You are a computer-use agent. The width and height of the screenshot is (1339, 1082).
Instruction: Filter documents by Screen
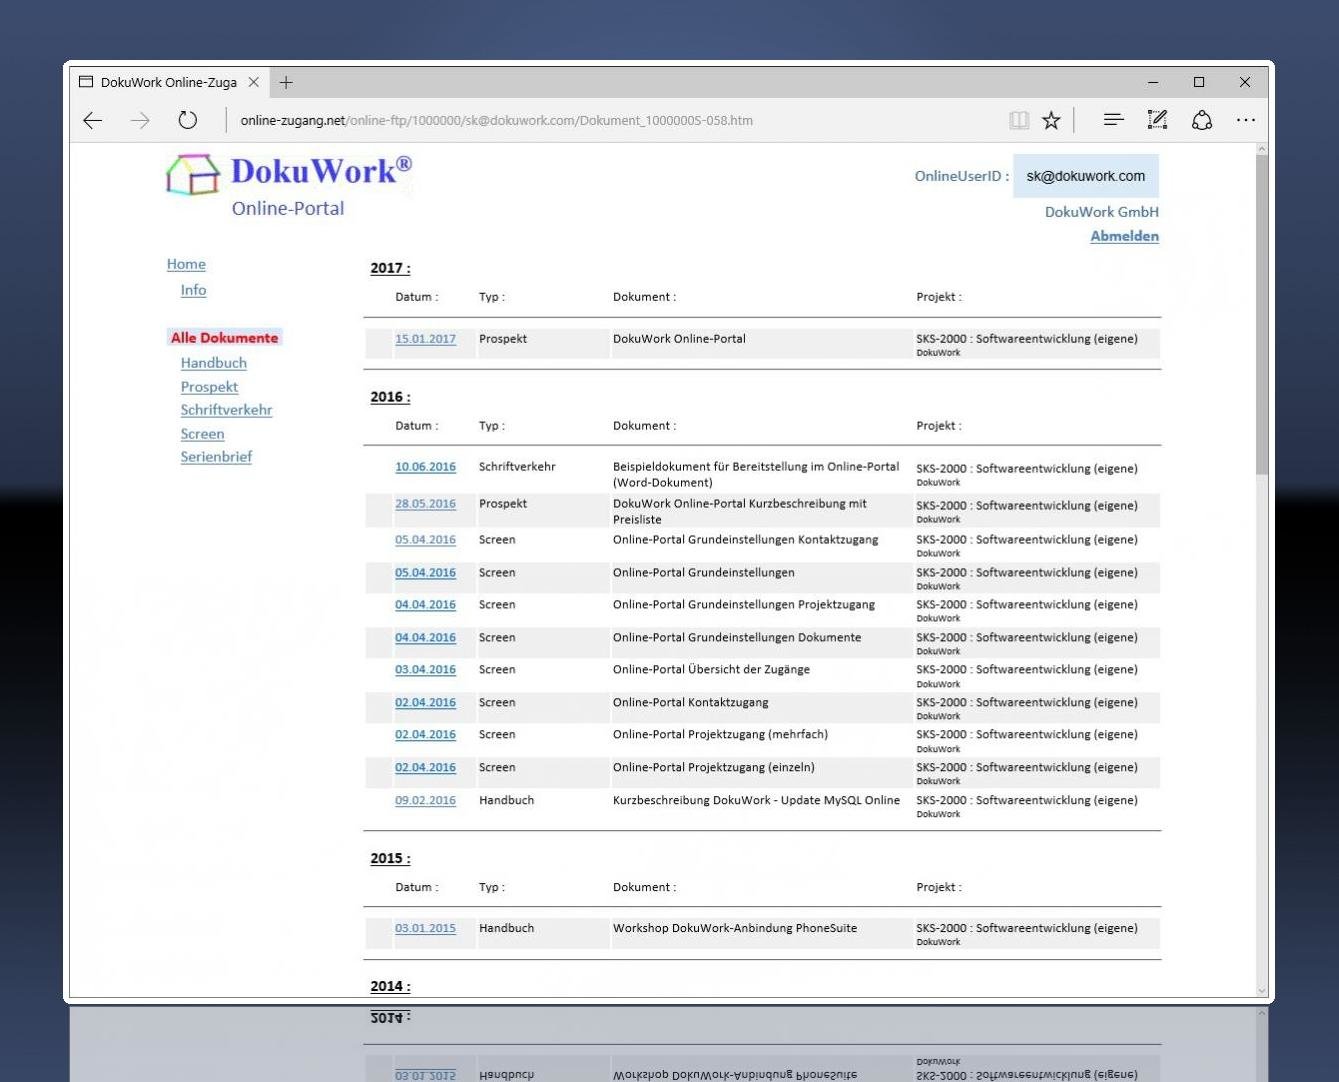point(202,434)
